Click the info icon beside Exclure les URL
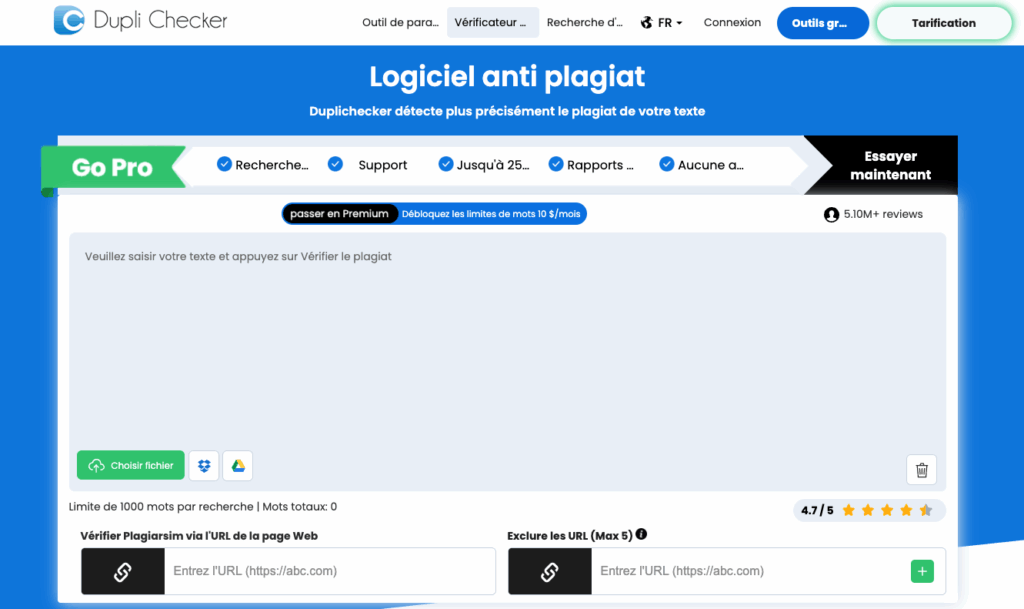The height and width of the screenshot is (609, 1024). click(641, 534)
